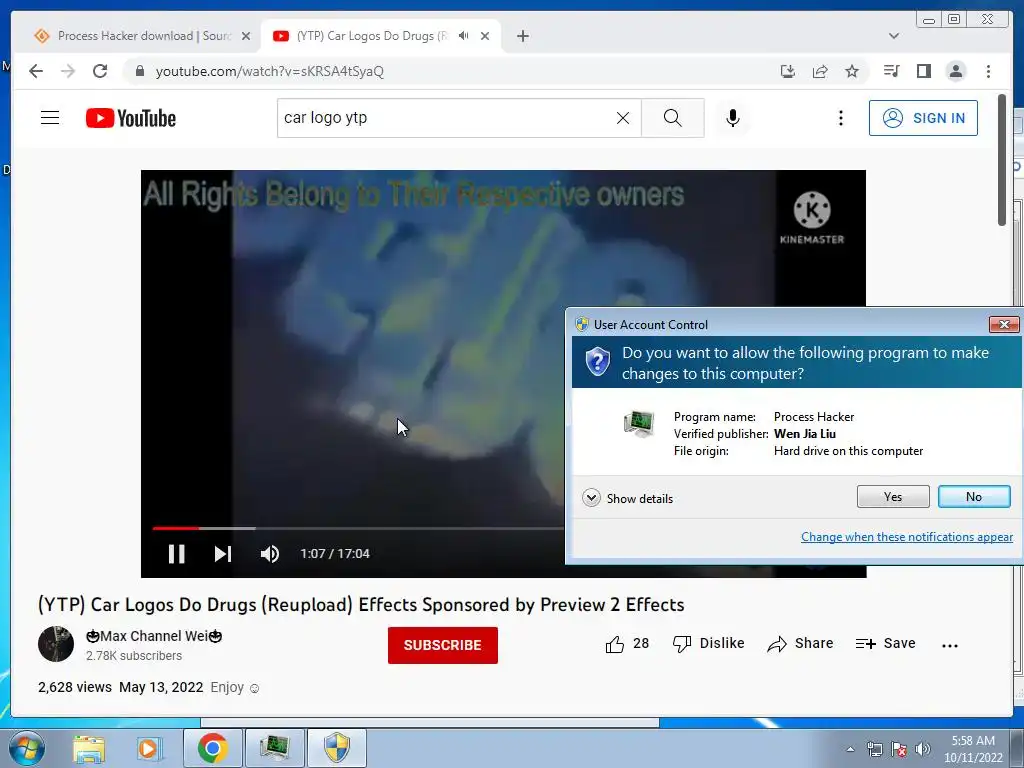Open a new browser tab

[522, 36]
